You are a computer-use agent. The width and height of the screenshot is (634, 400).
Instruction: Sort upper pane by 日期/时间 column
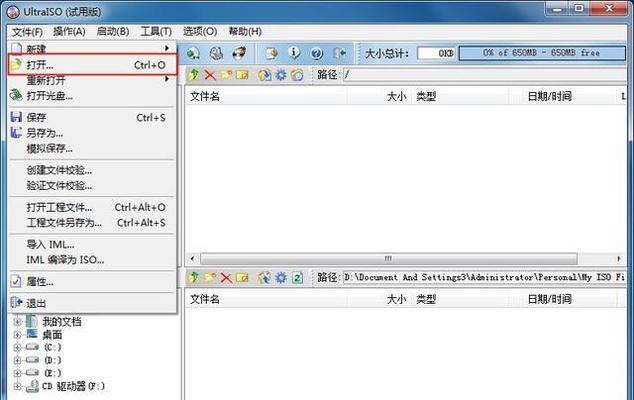[x=562, y=96]
